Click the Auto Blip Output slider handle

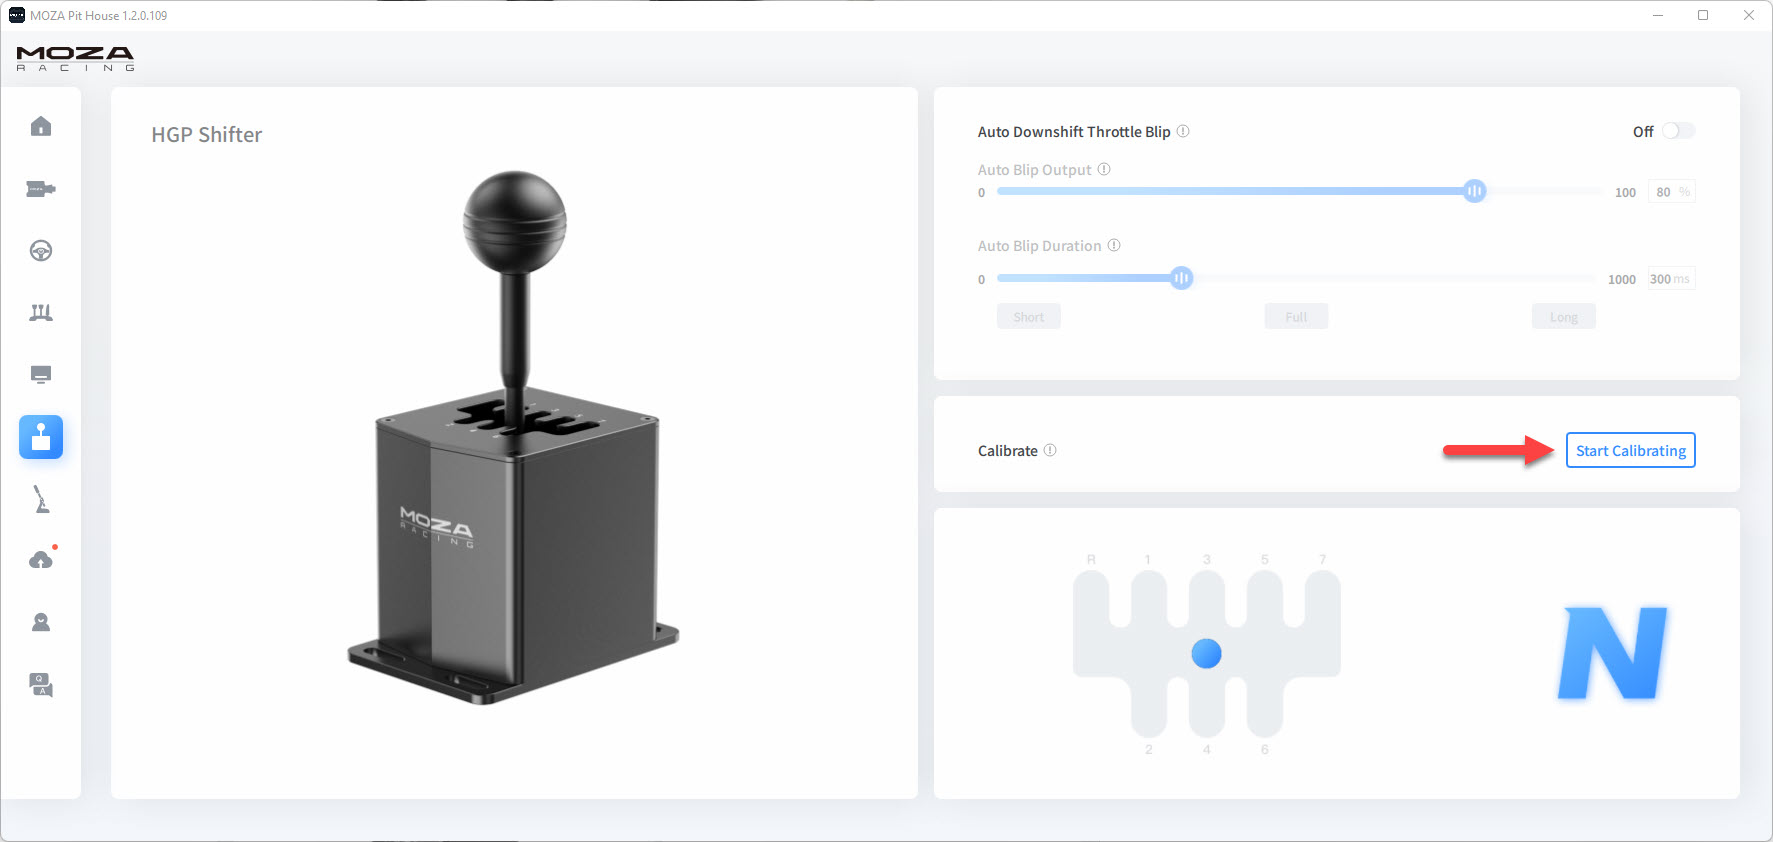(x=1474, y=191)
